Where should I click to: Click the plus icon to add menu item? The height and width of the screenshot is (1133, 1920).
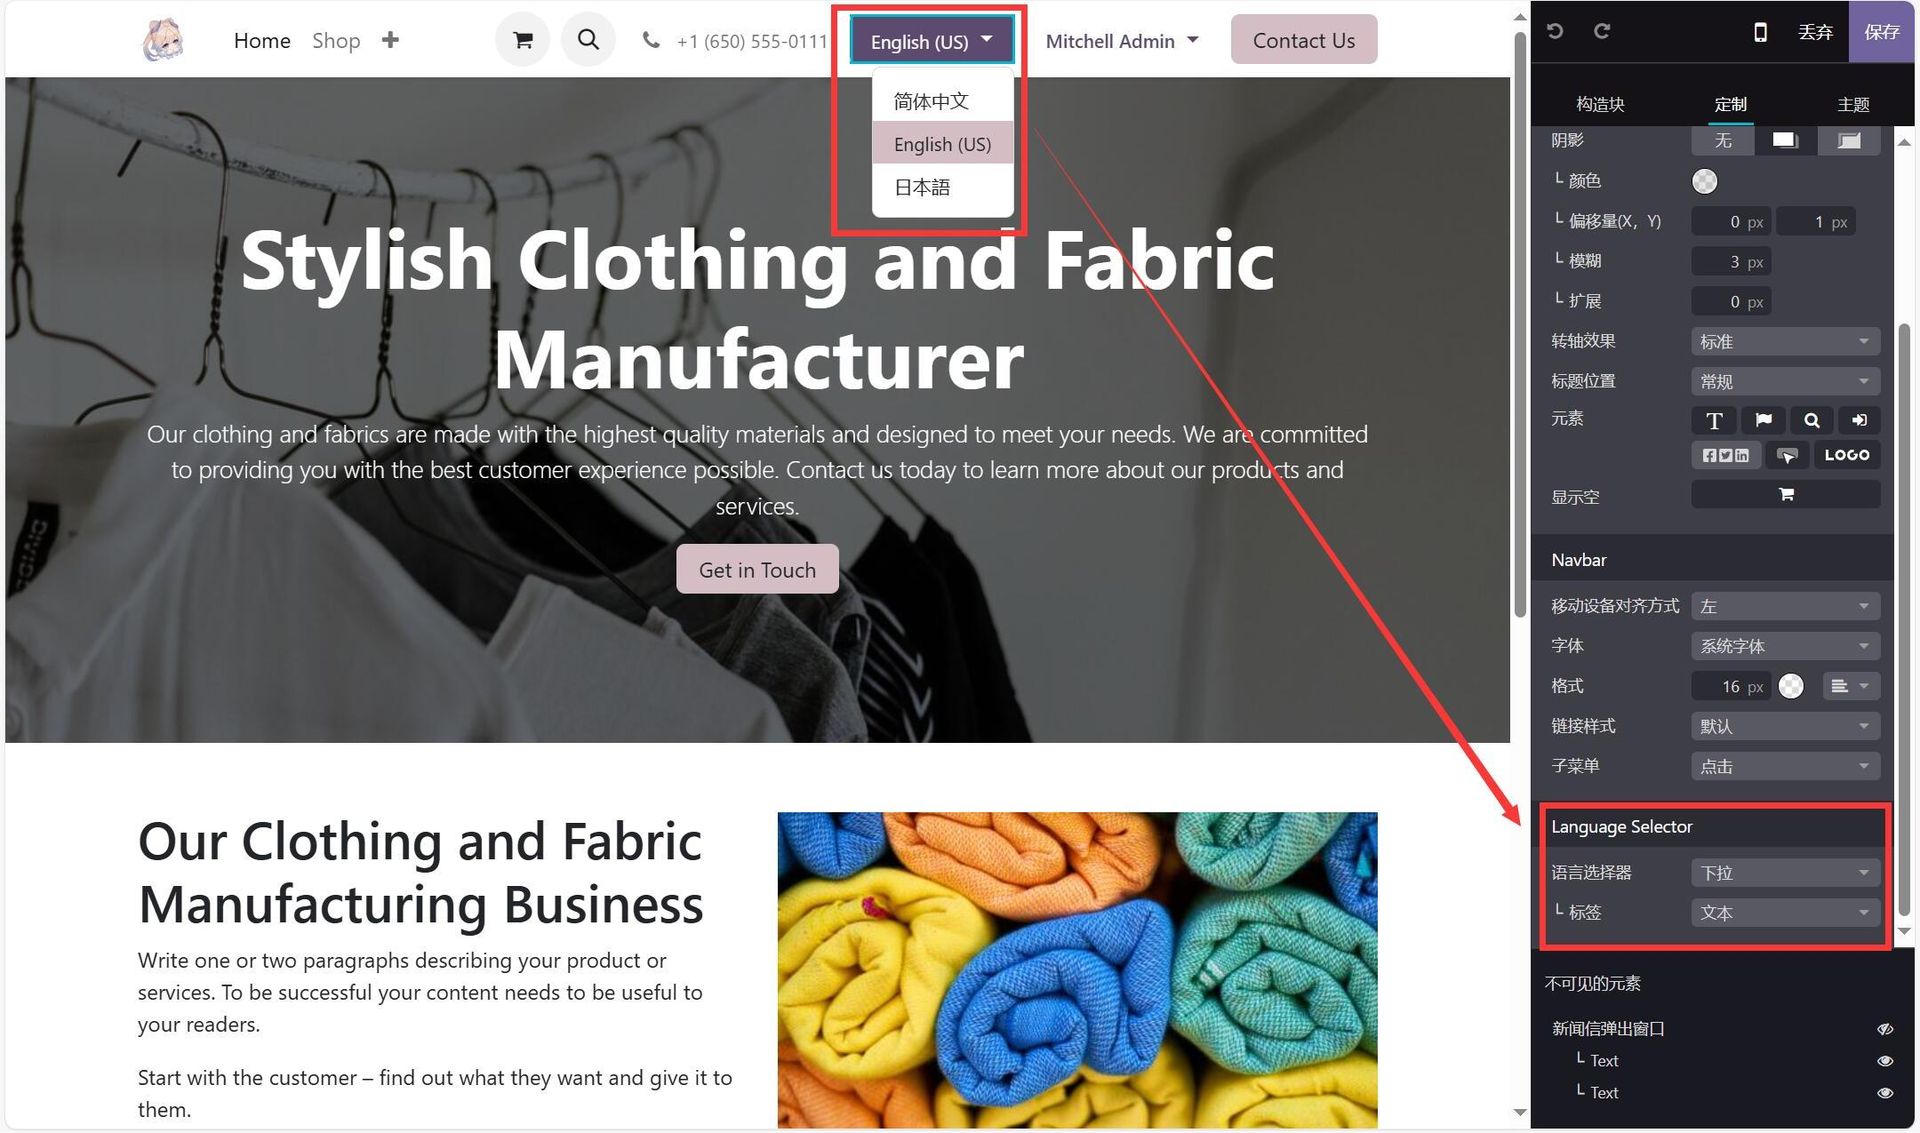[390, 40]
